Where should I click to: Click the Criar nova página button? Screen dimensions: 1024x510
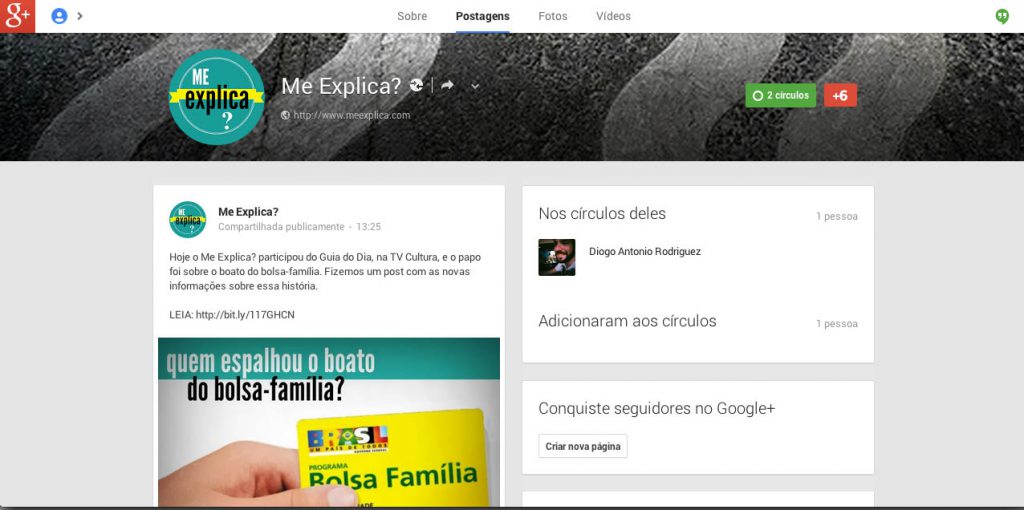point(583,447)
